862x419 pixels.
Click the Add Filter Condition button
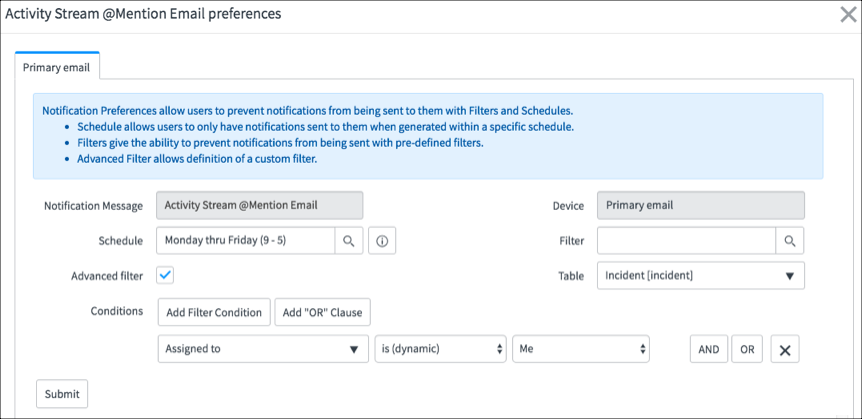[214, 312]
